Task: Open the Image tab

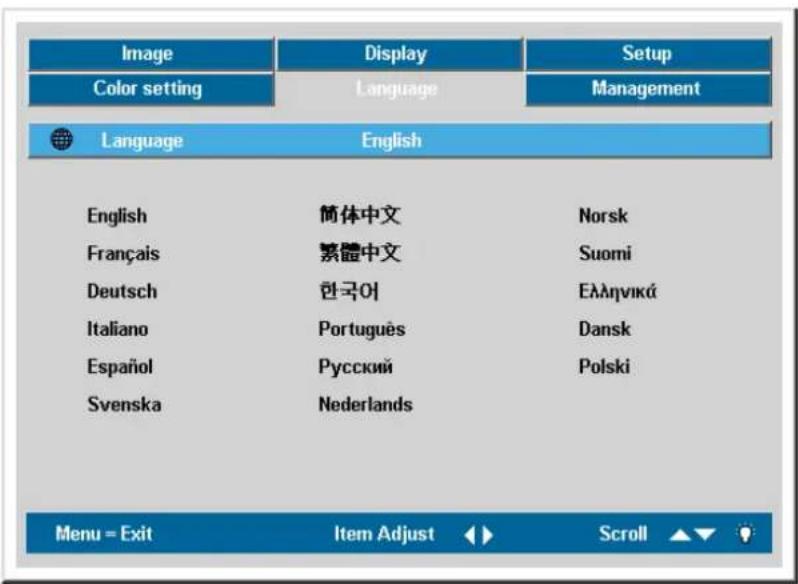Action: pos(151,54)
